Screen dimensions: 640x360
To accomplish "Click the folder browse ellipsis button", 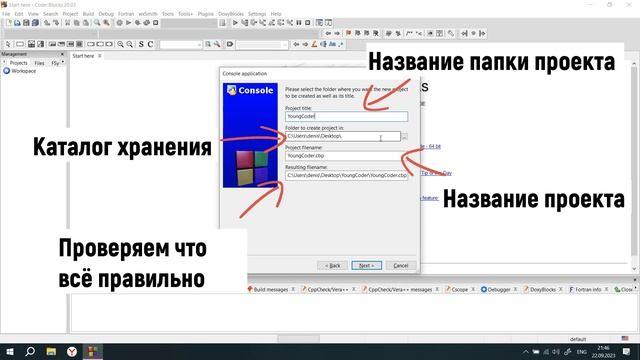I will point(404,136).
